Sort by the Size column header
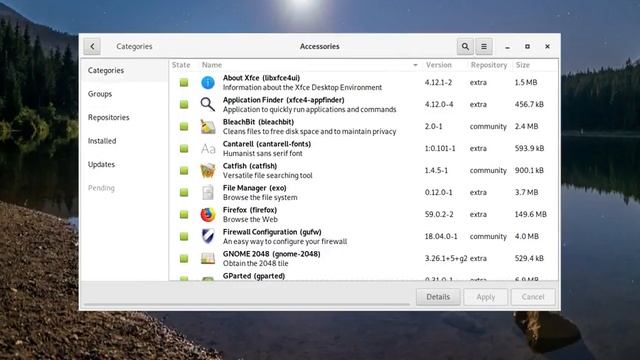 coord(522,65)
